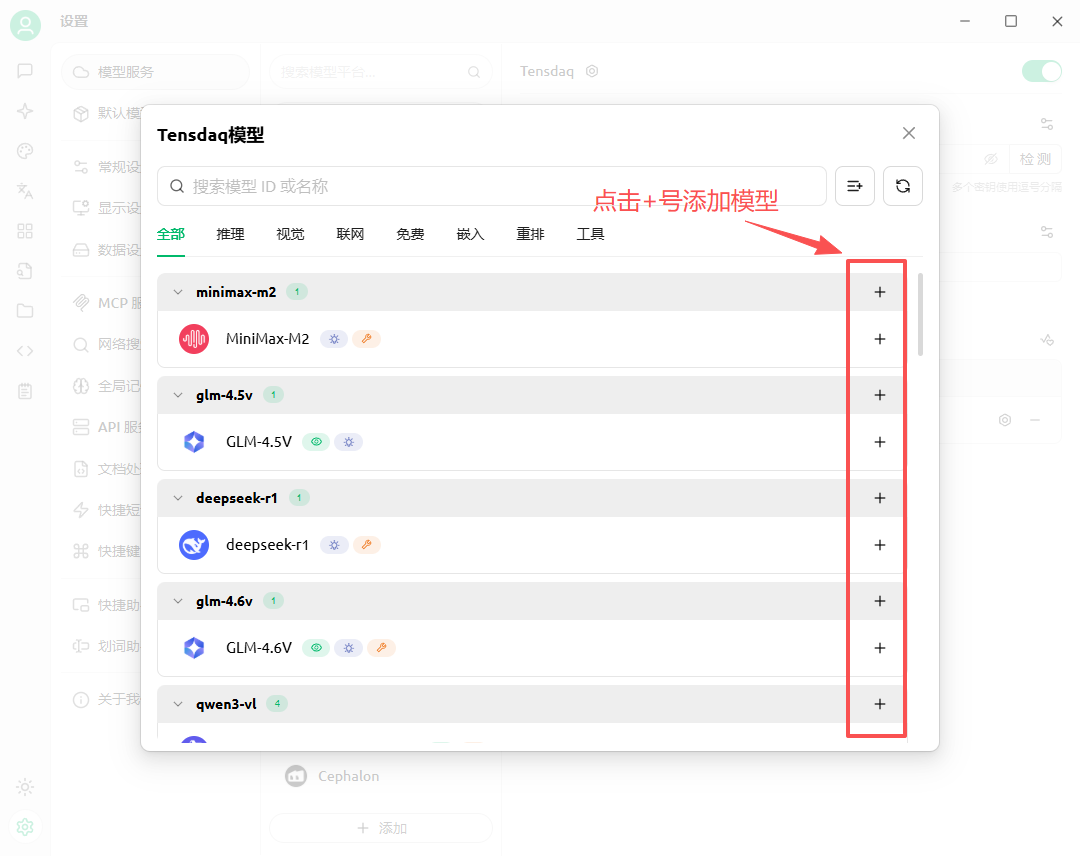Screen dimensions: 1080x856
Task: Click the add-all-to-list button beside the search box
Action: pos(855,186)
